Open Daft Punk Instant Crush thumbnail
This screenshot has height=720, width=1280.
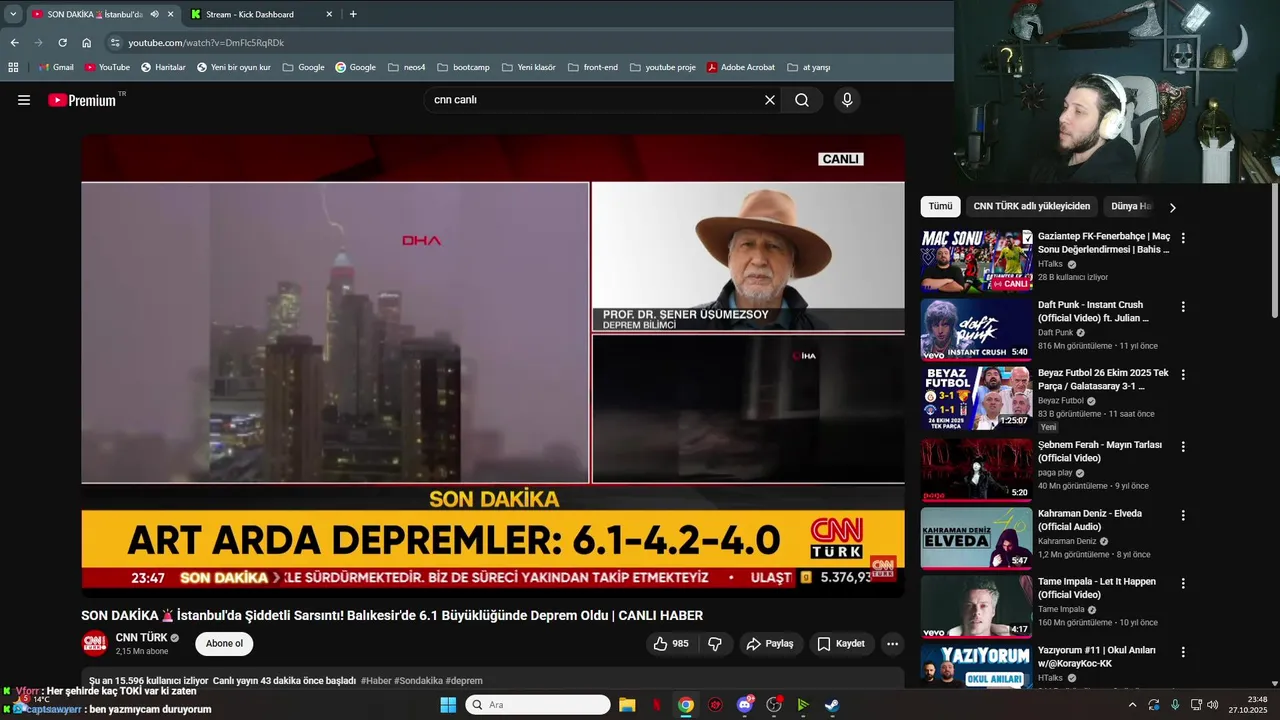tap(976, 329)
